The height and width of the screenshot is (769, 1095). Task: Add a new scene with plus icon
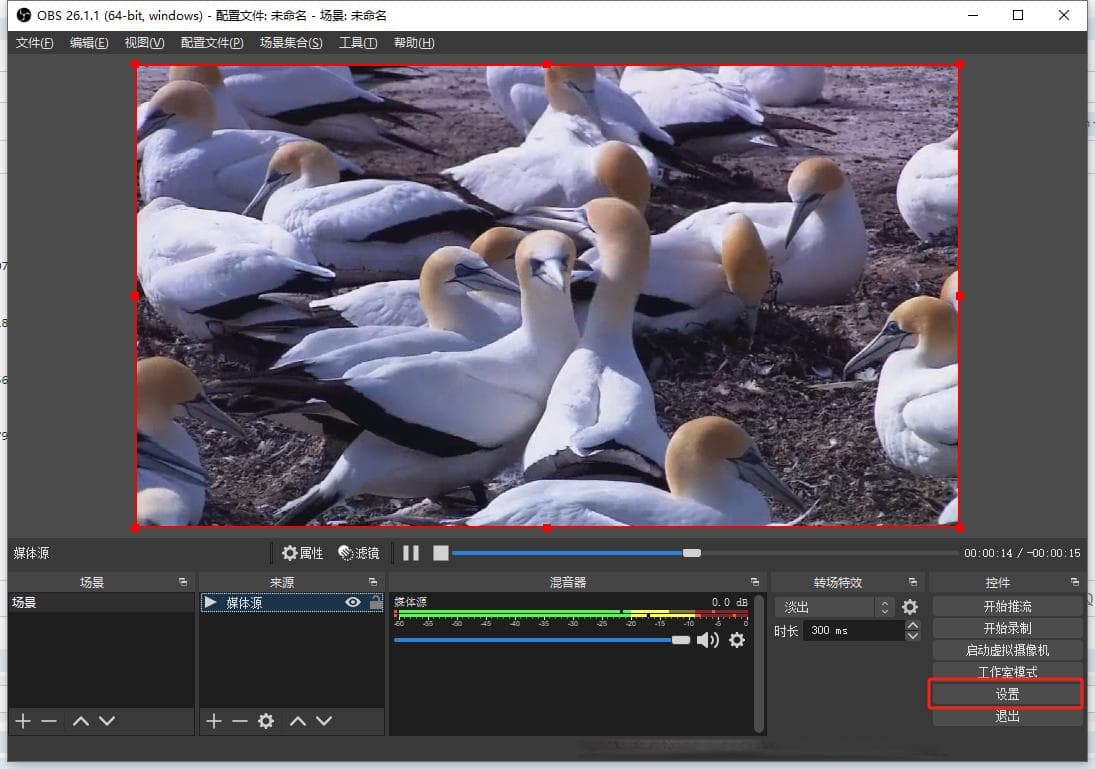coord(23,721)
